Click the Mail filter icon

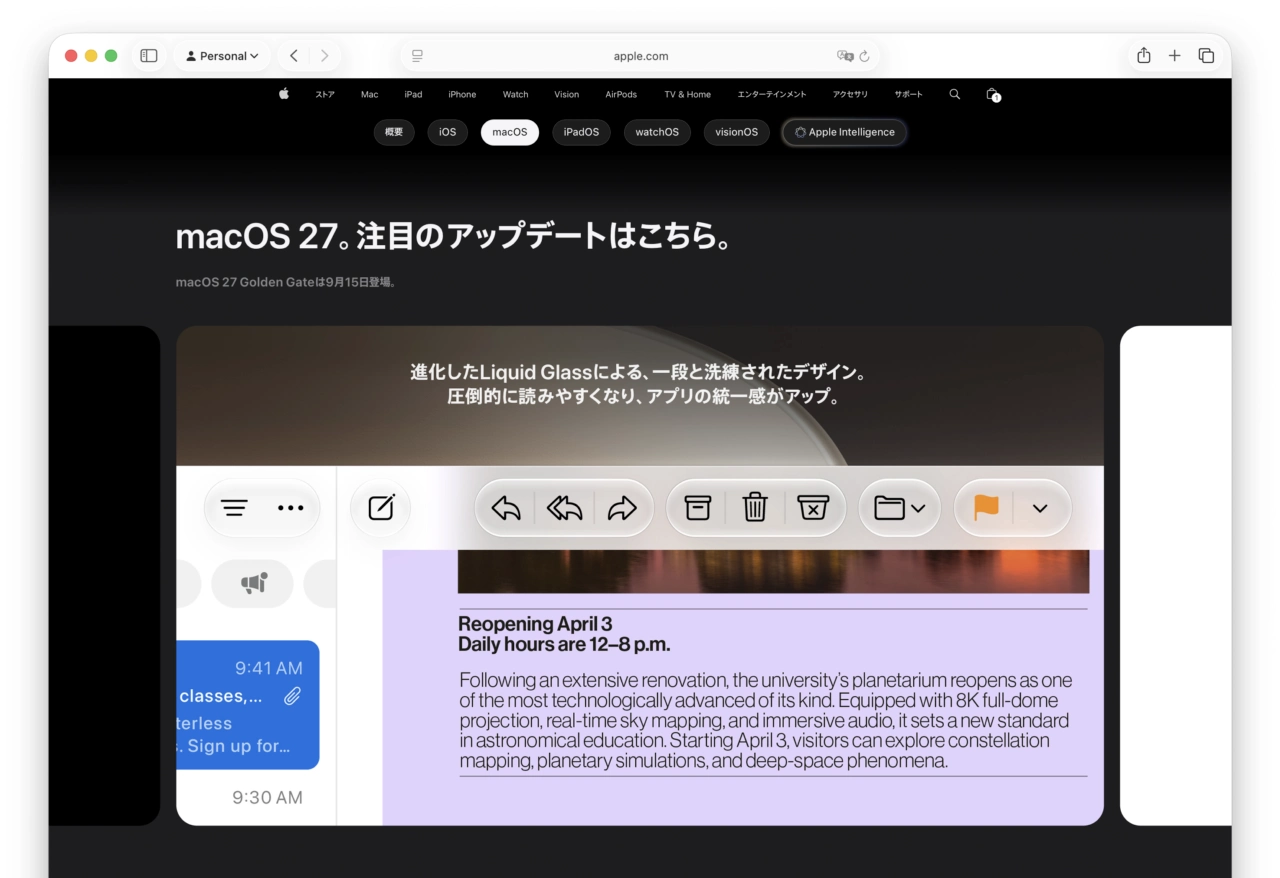[234, 508]
